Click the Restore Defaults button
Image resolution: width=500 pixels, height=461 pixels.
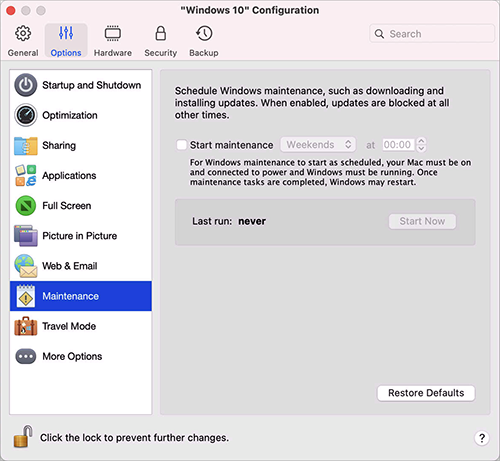point(426,393)
